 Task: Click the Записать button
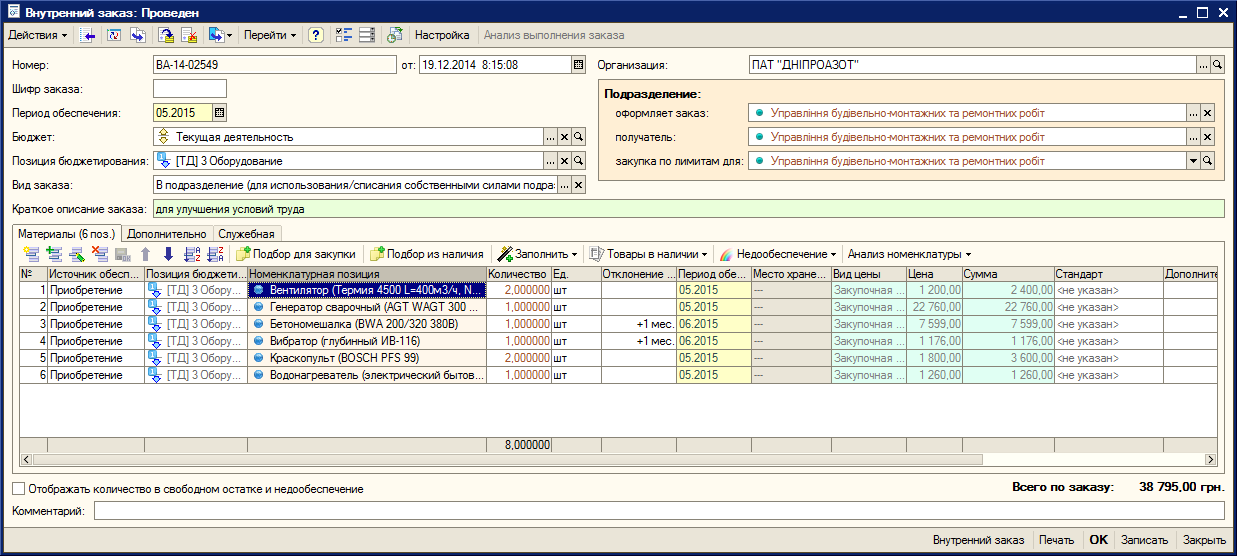click(x=1144, y=540)
